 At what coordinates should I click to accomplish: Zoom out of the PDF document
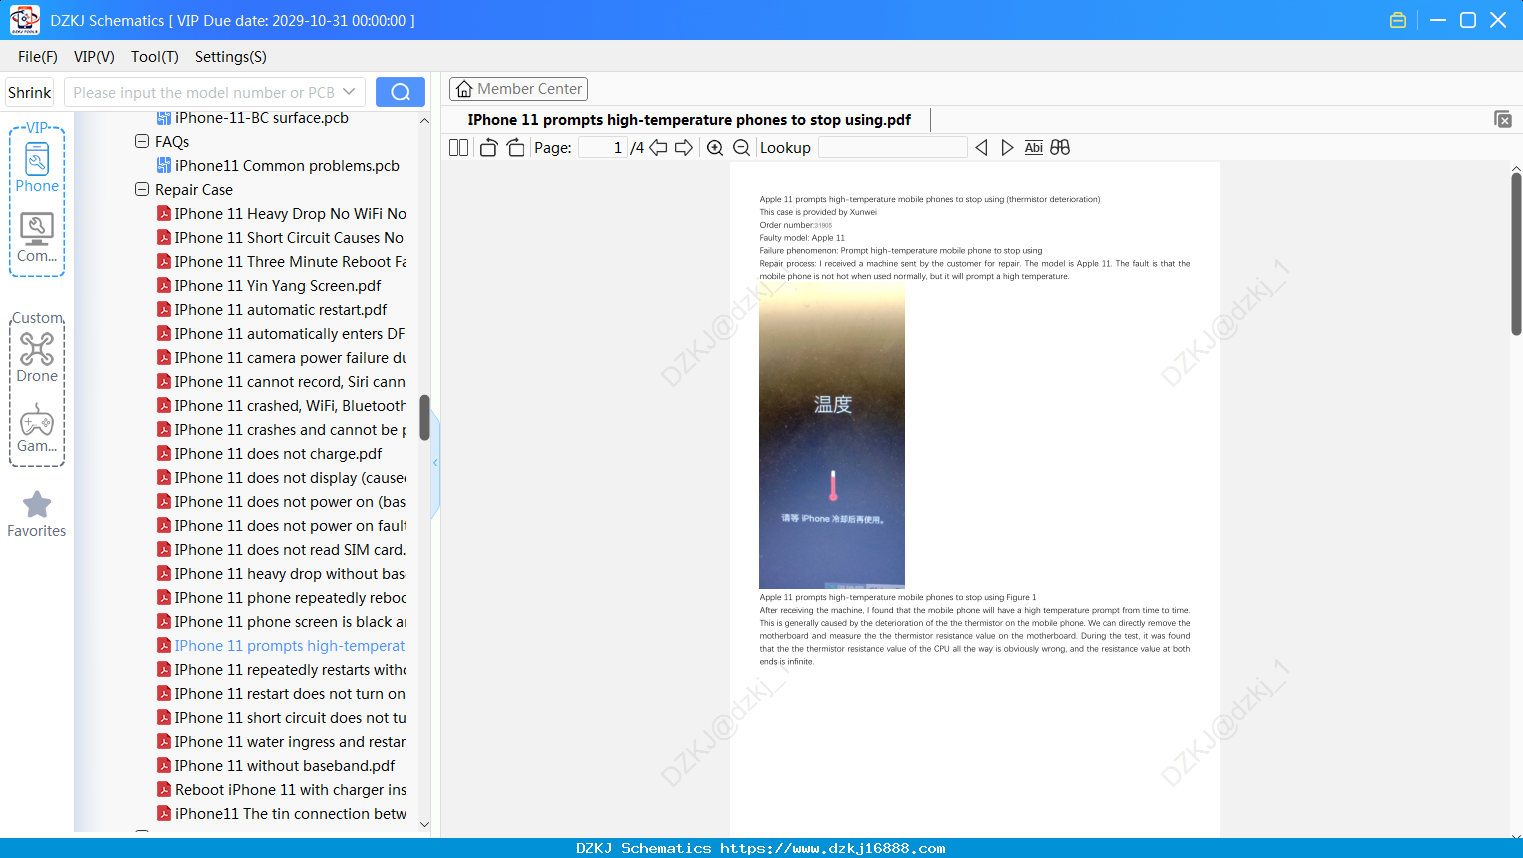click(741, 148)
